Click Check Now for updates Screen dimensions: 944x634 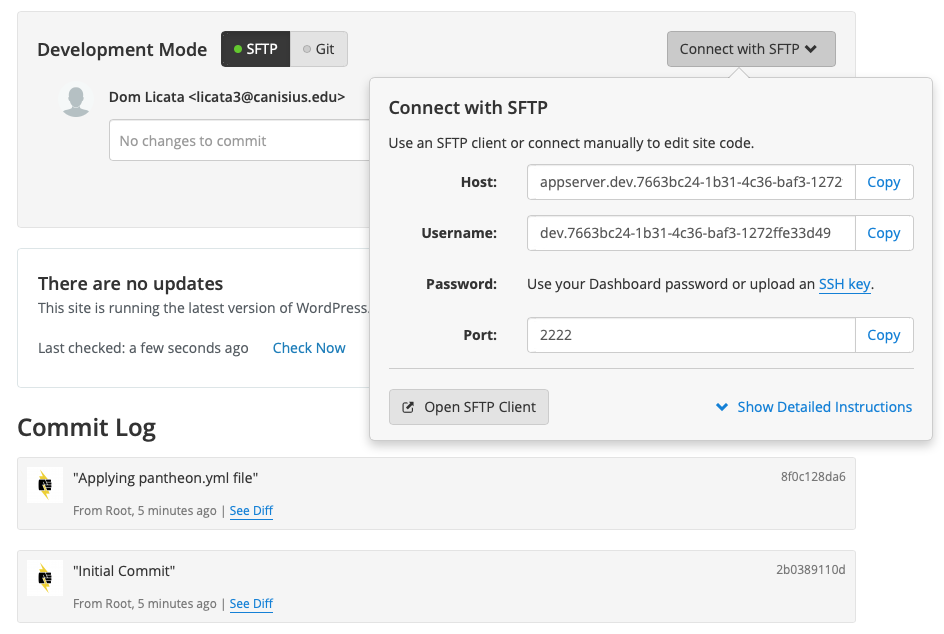coord(309,348)
